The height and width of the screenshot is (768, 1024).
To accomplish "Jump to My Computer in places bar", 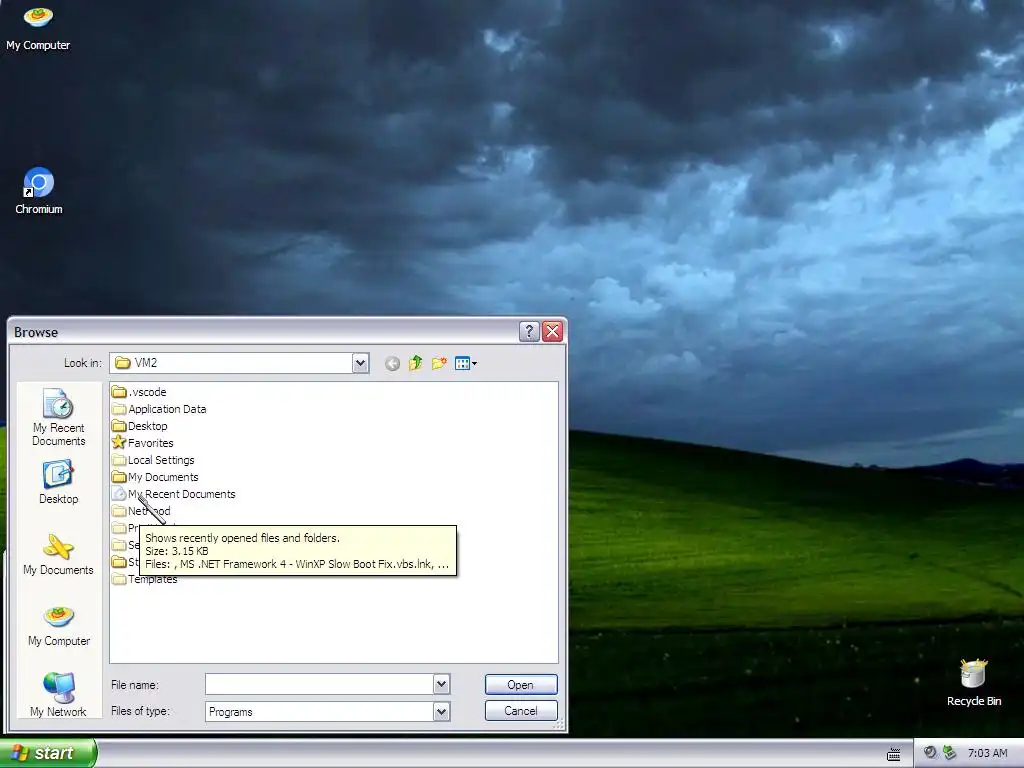I will [59, 626].
